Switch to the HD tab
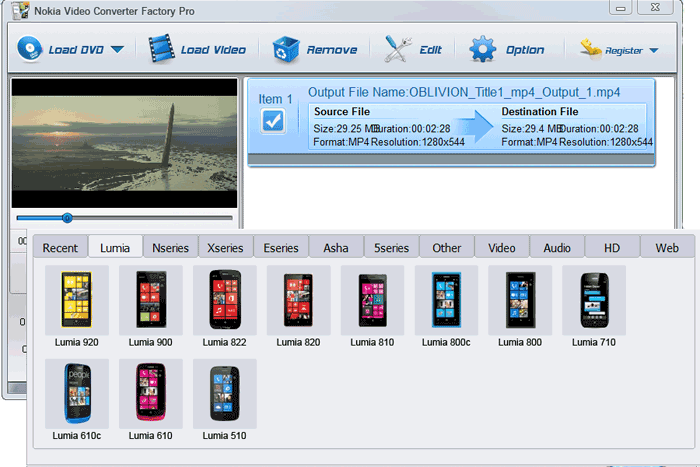700x467 pixels. 612,248
